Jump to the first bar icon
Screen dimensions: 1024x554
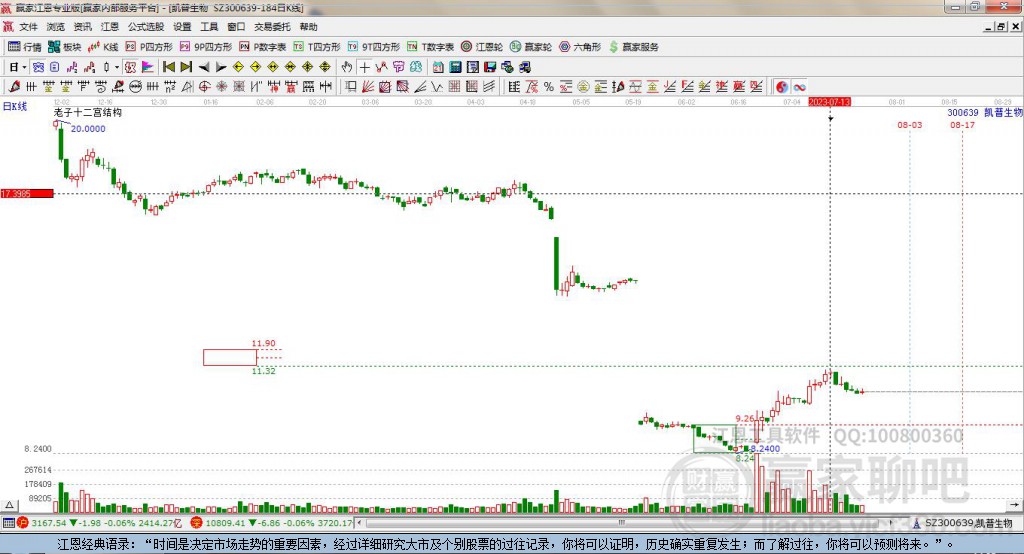pos(168,67)
